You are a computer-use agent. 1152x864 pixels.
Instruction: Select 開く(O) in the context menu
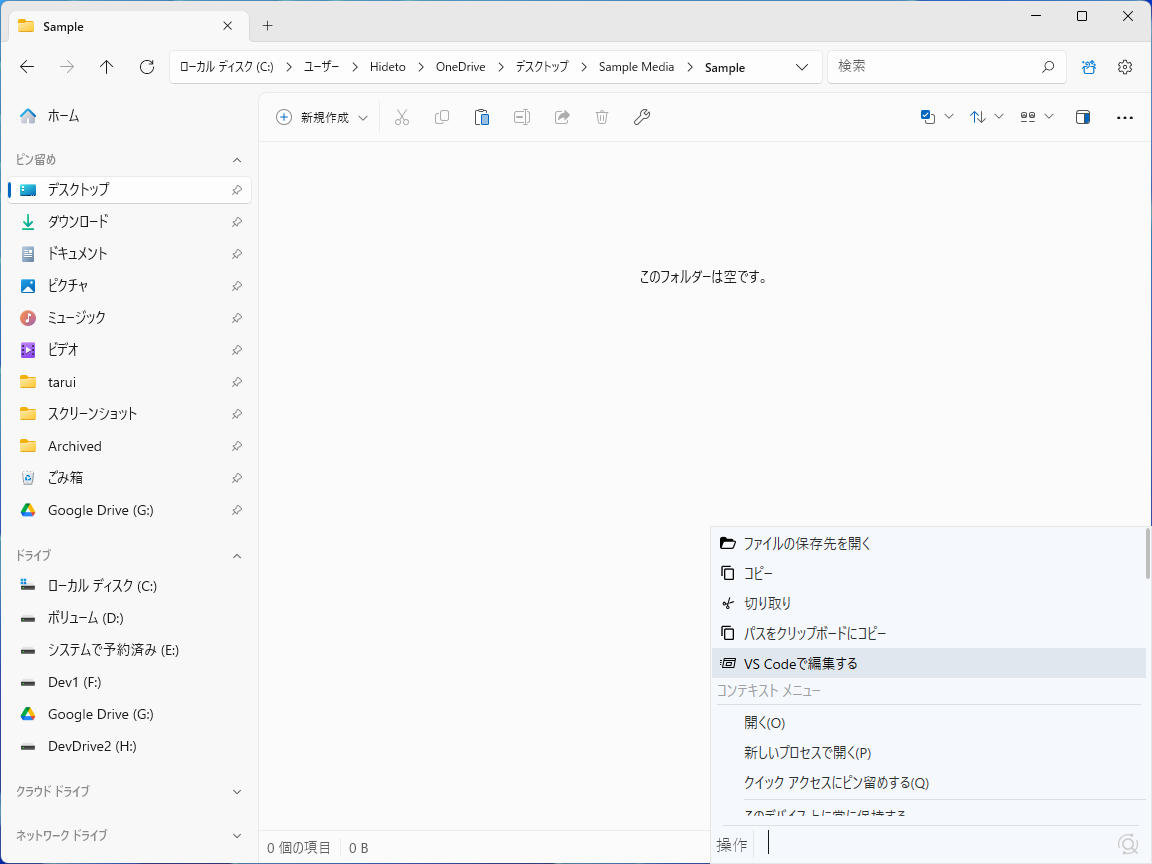tap(764, 722)
